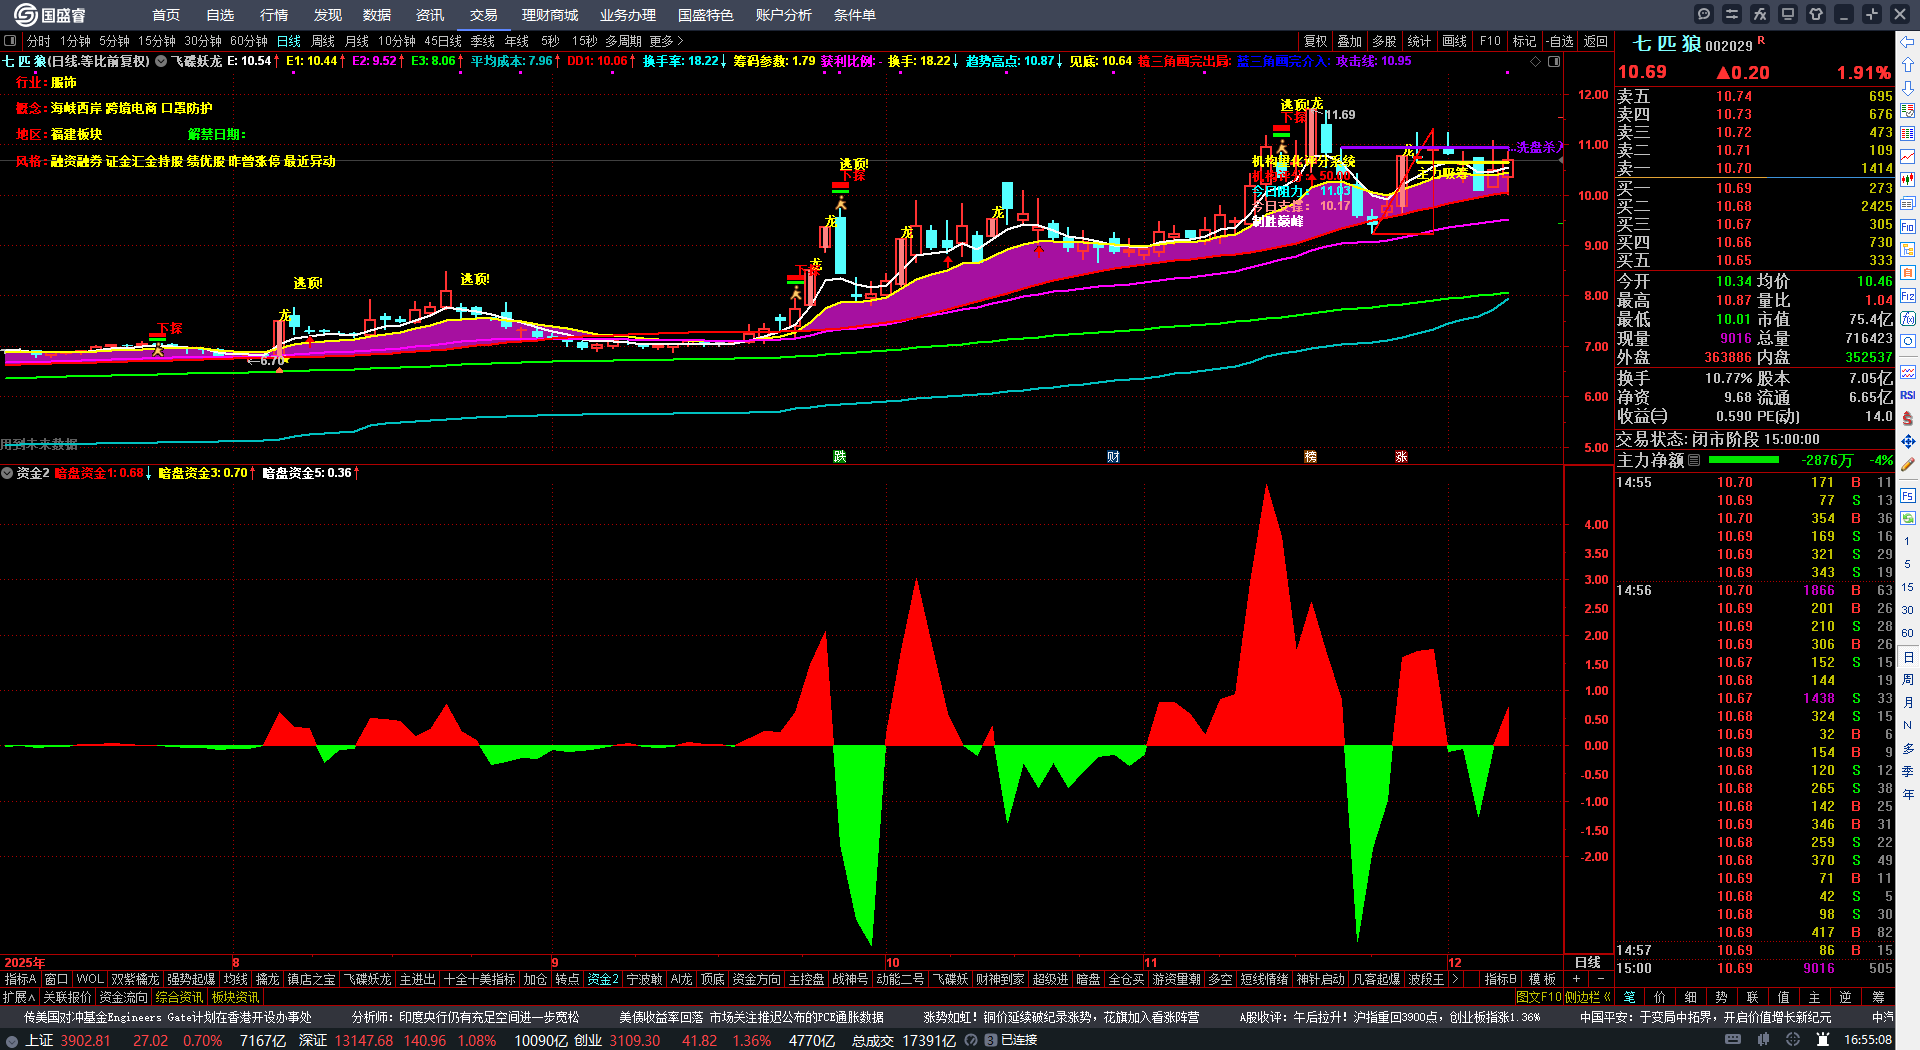Click the list icon beside 主力净额
1920x1050 pixels.
tap(1694, 460)
